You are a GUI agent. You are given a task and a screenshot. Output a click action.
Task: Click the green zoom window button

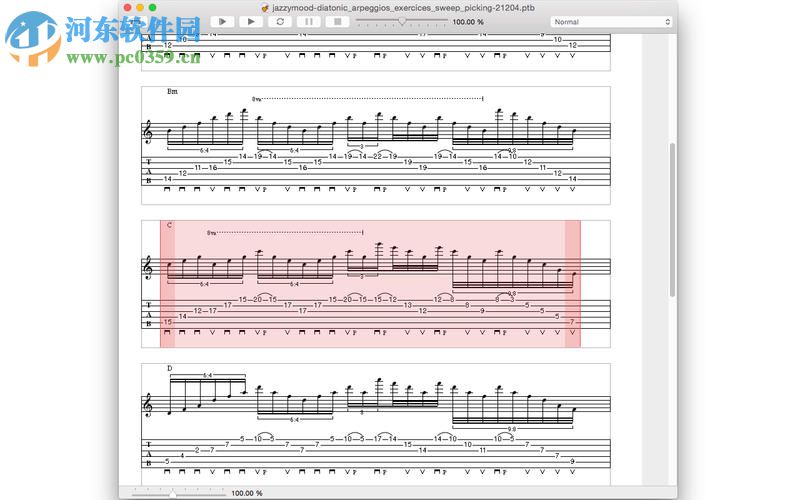pyautogui.click(x=153, y=8)
